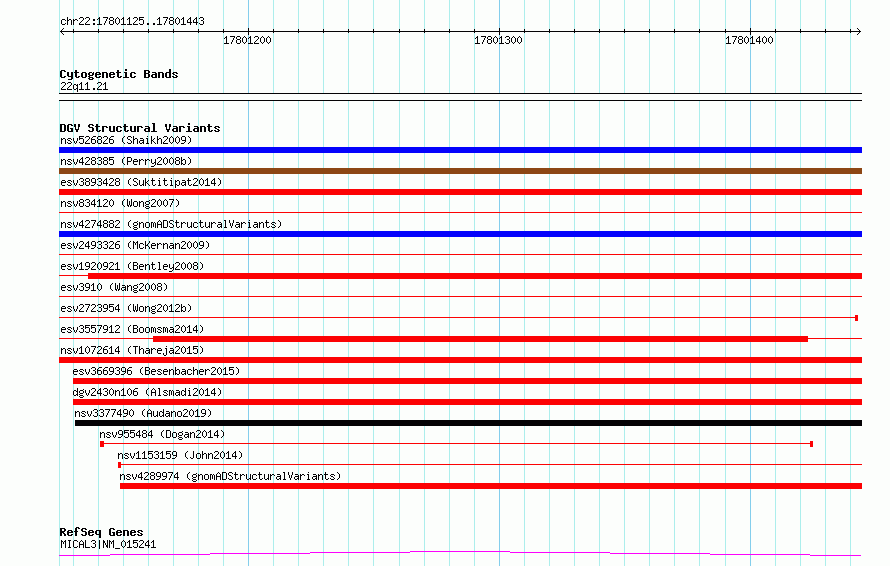Open the Cytogenetic Bands track title
Screen dimensions: 890x566
point(119,74)
